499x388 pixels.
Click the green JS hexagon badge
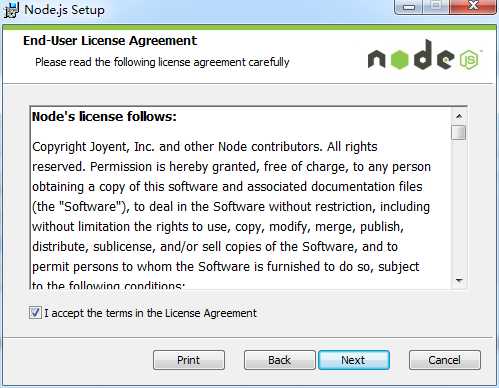470,60
